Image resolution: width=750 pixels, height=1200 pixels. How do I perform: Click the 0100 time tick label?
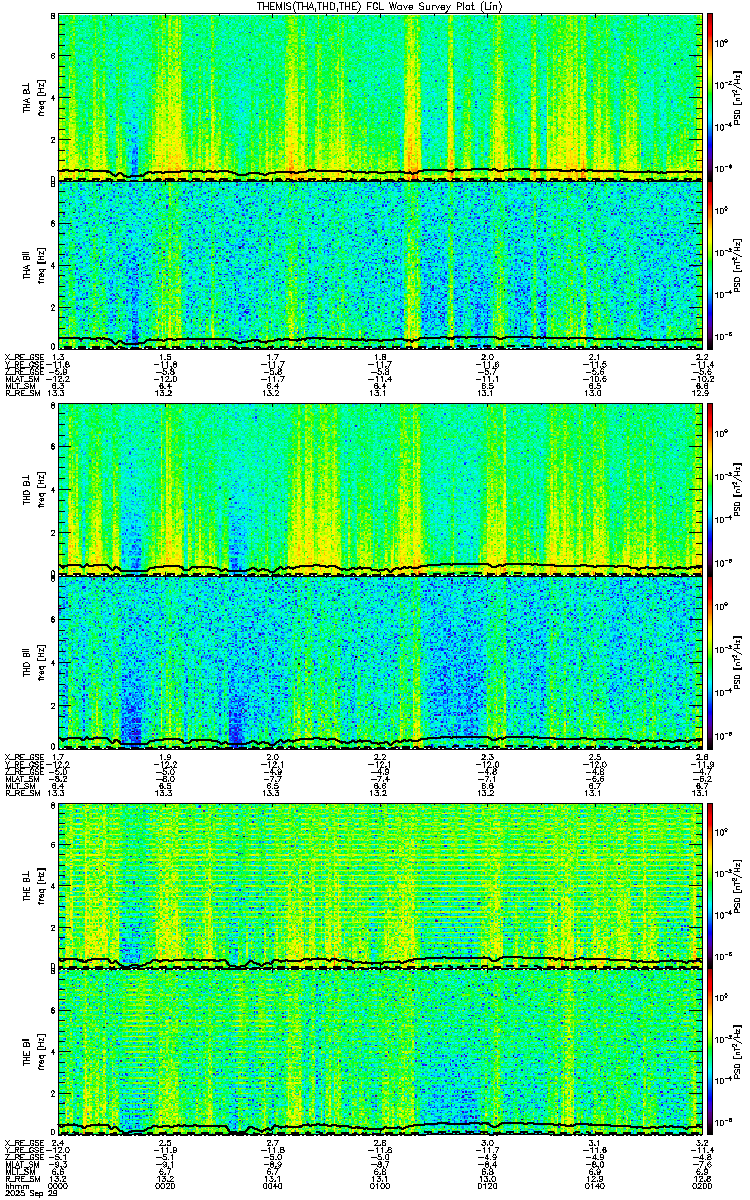pyautogui.click(x=380, y=1182)
